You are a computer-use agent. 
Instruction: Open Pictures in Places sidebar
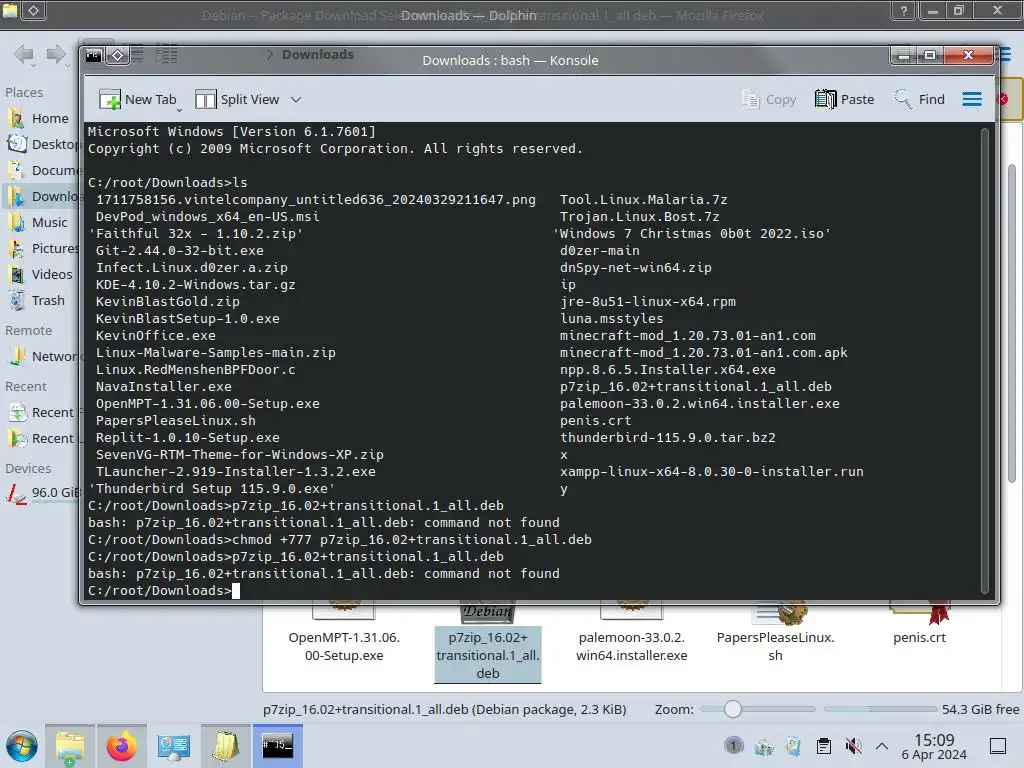point(40,249)
